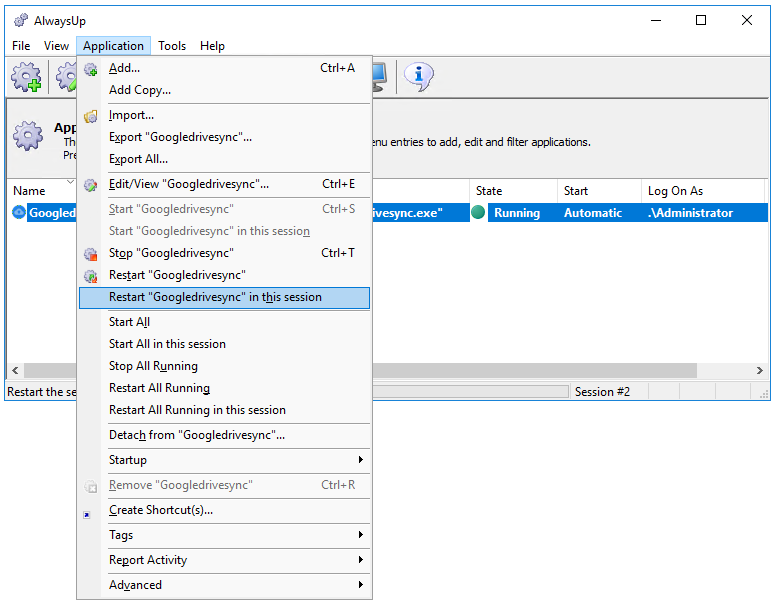Click the green Running state indicator

point(478,213)
